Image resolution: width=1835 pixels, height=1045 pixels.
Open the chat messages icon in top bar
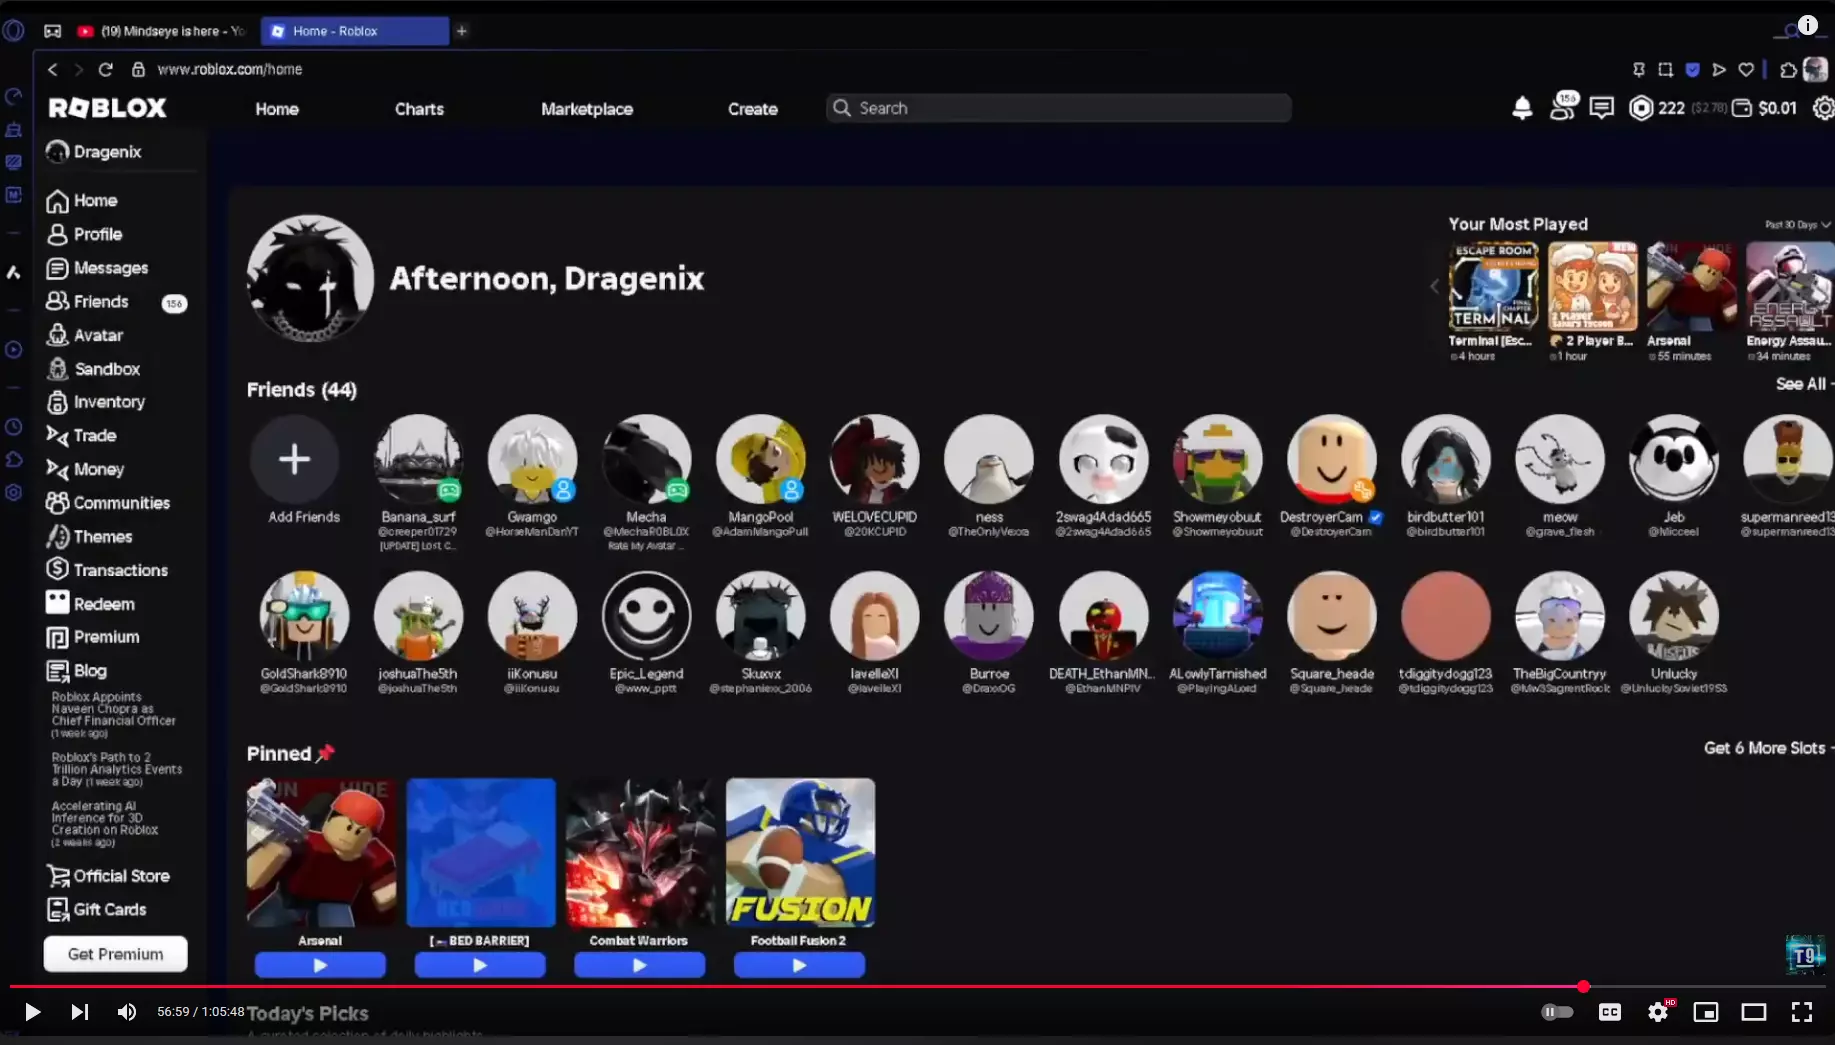1601,108
